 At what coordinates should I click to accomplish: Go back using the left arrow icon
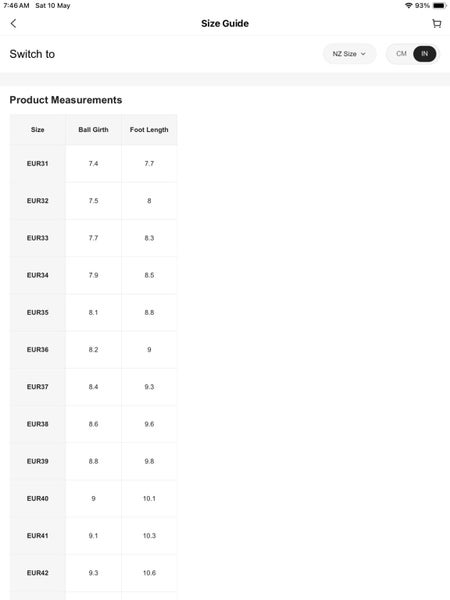[x=13, y=23]
